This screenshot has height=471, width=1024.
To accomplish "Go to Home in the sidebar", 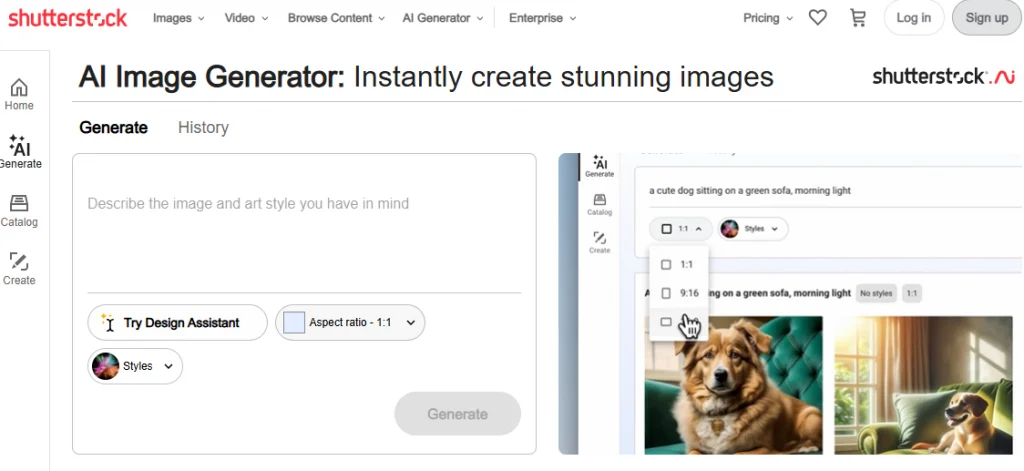I will [19, 94].
